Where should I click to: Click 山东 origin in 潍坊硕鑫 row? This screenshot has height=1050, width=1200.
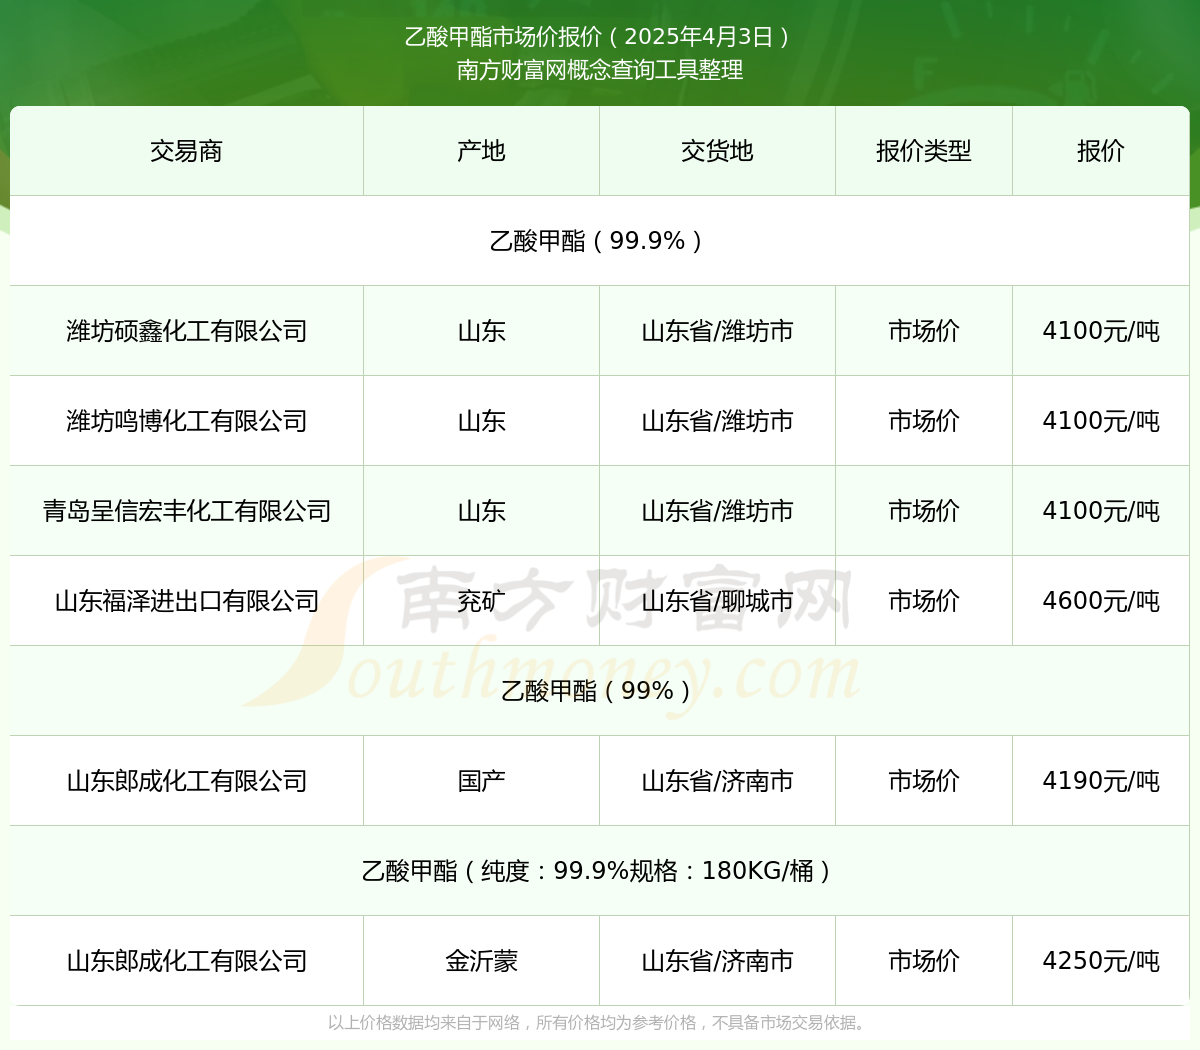pos(481,331)
